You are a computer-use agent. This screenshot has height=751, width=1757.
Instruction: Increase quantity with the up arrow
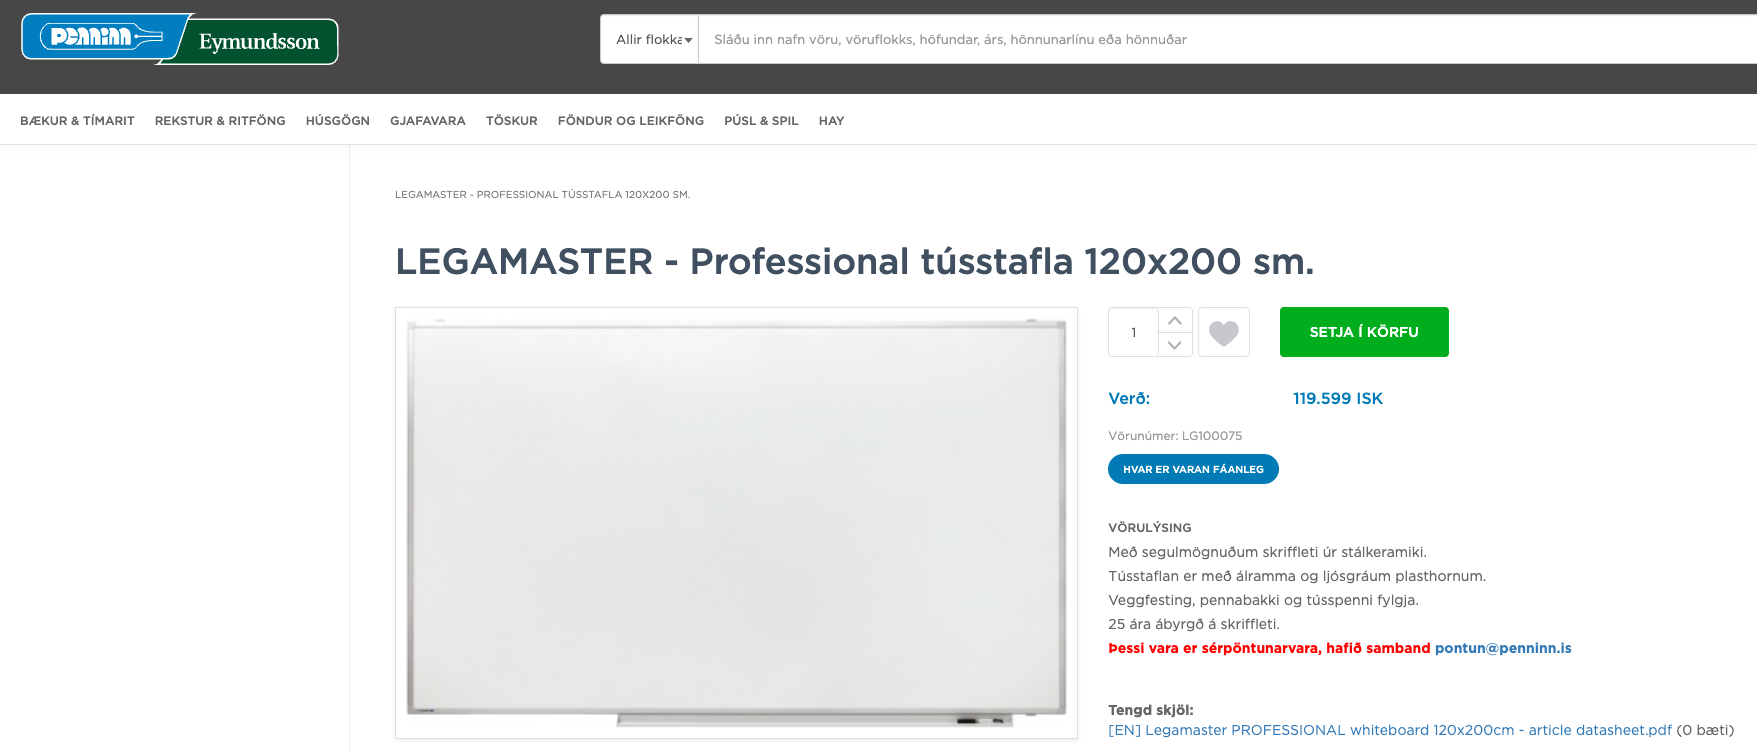1175,320
